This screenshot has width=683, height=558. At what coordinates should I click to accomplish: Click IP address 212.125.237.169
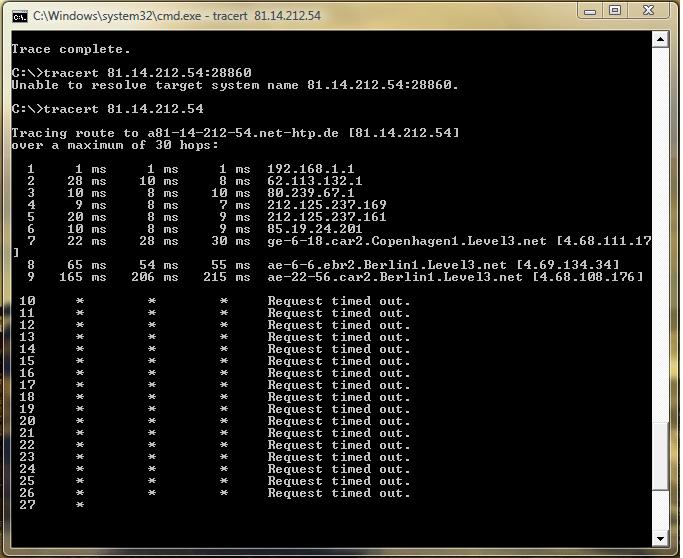click(327, 205)
